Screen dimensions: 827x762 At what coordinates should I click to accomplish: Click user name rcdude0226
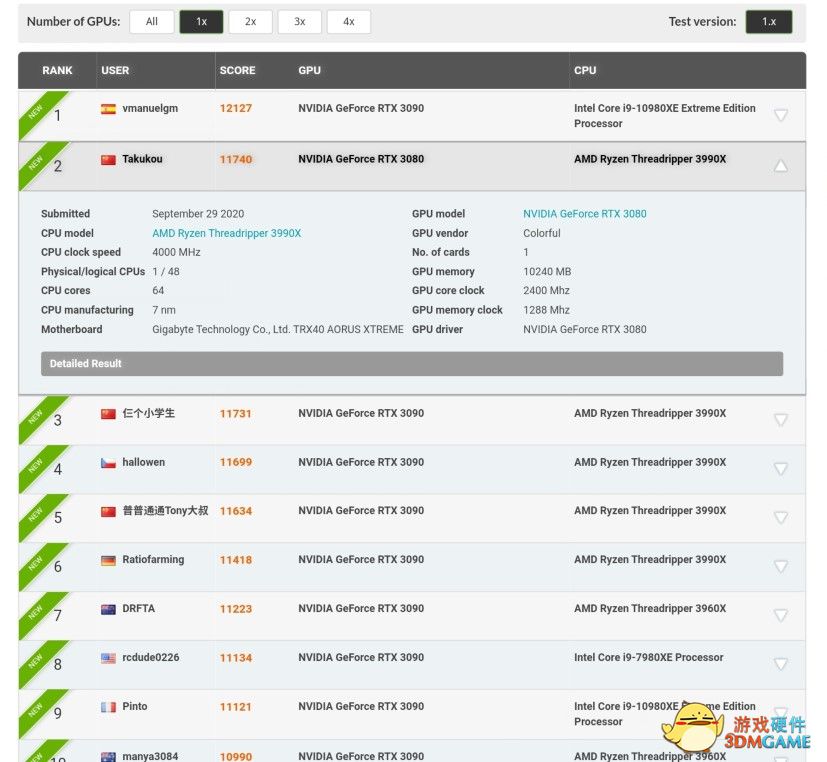(151, 657)
